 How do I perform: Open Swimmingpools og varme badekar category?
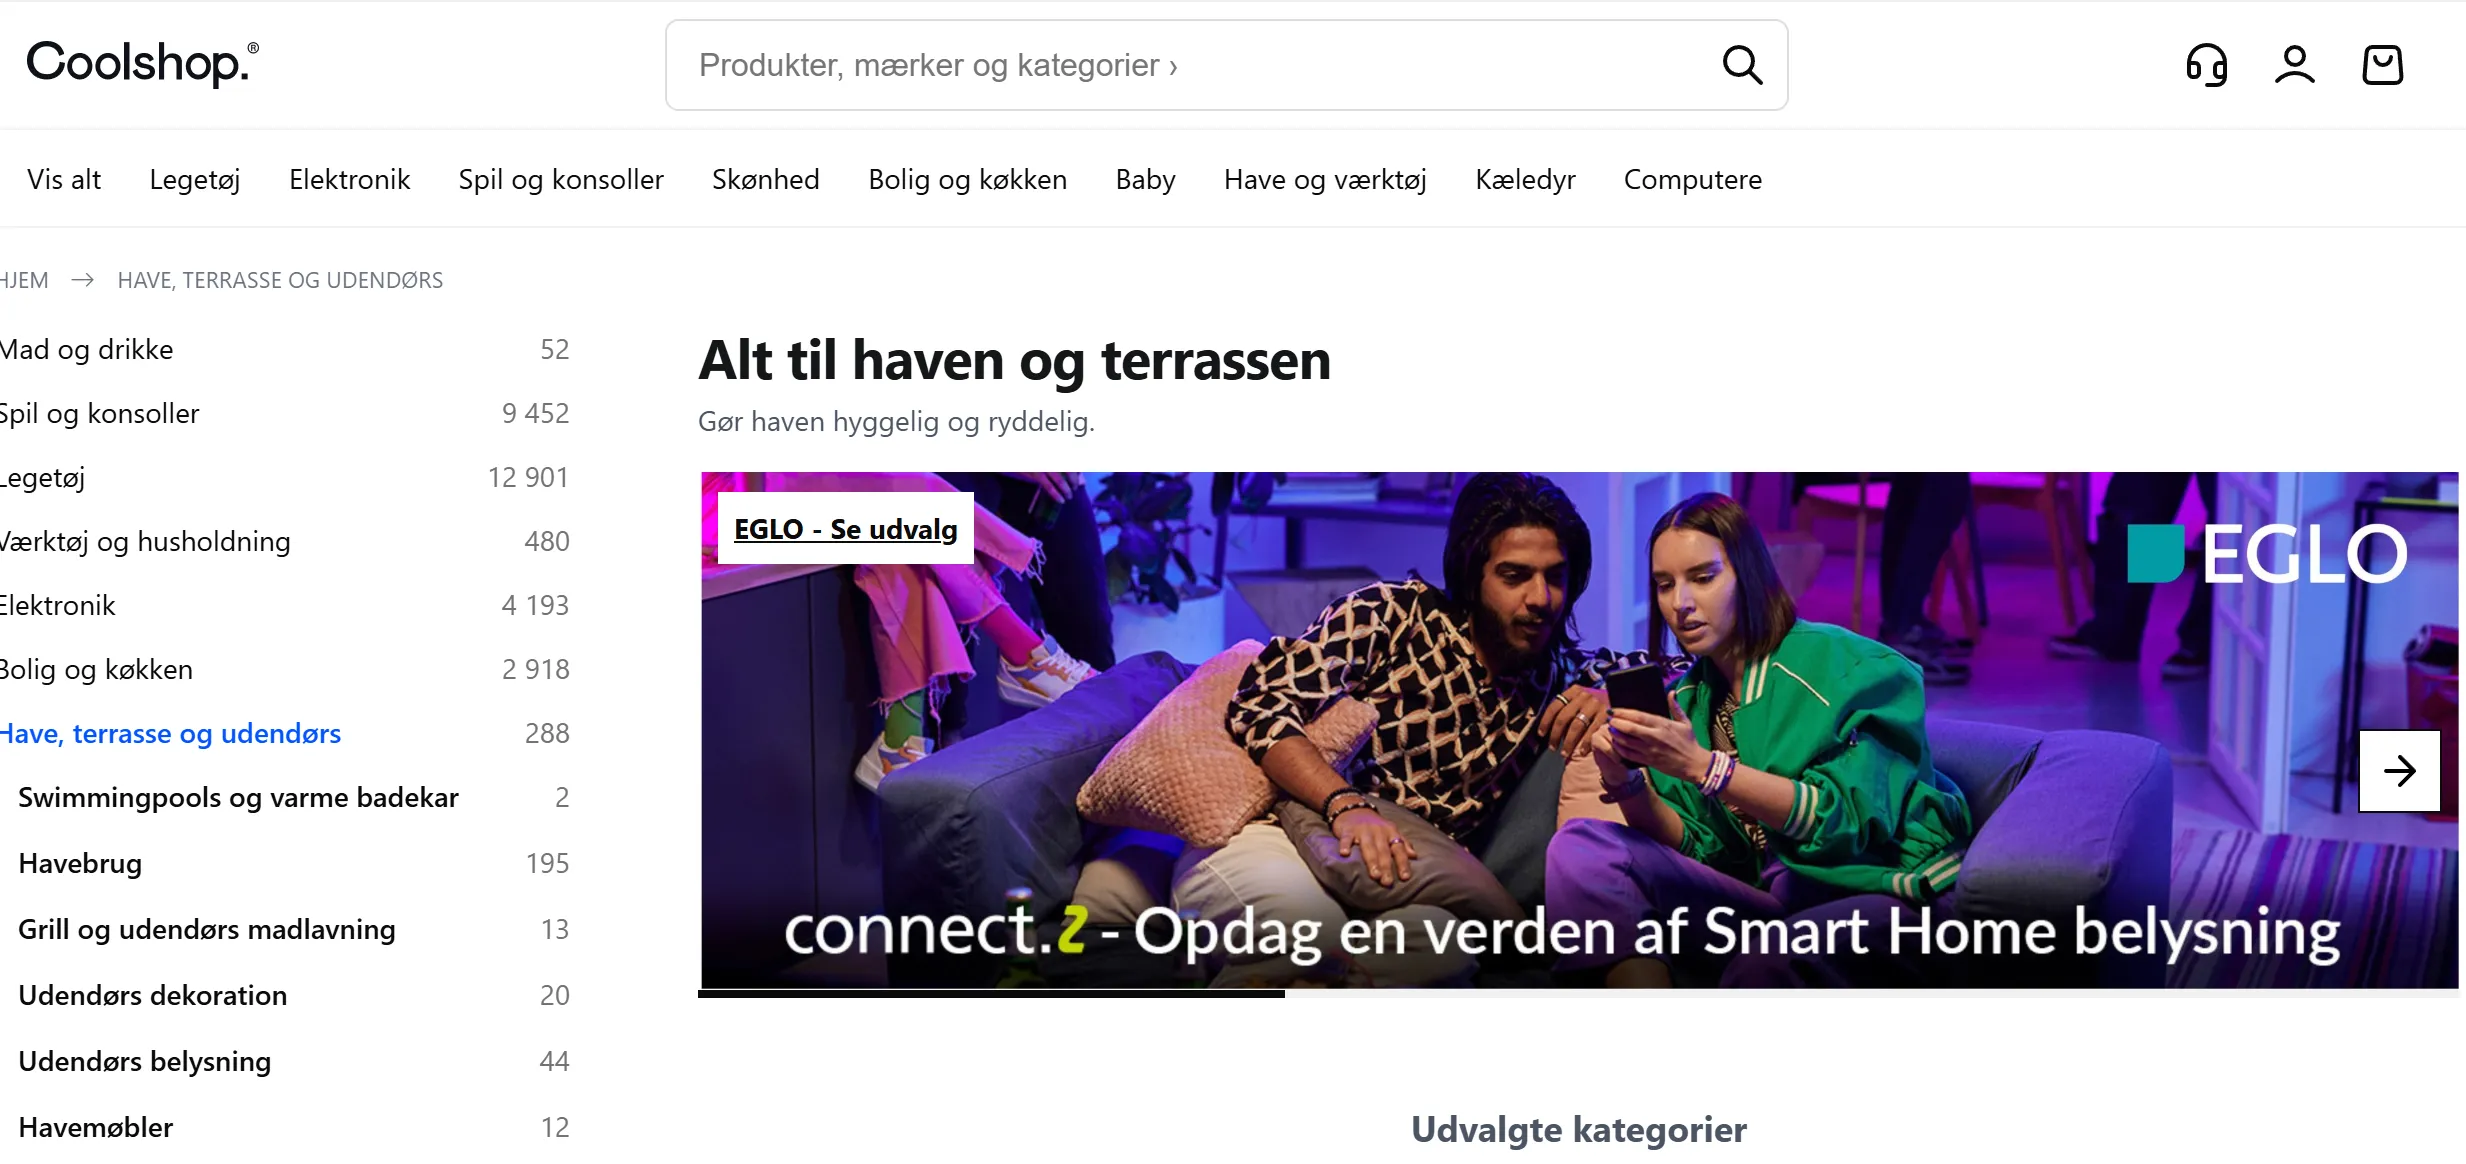pos(238,797)
